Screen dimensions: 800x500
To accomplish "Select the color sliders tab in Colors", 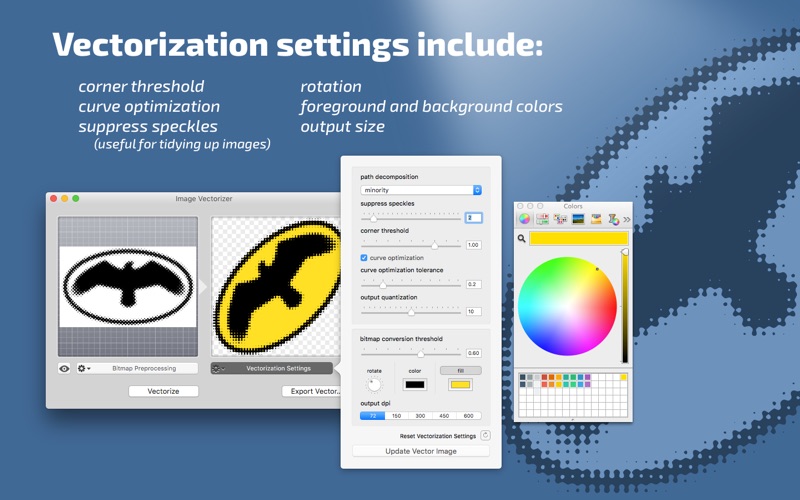I will coord(542,219).
